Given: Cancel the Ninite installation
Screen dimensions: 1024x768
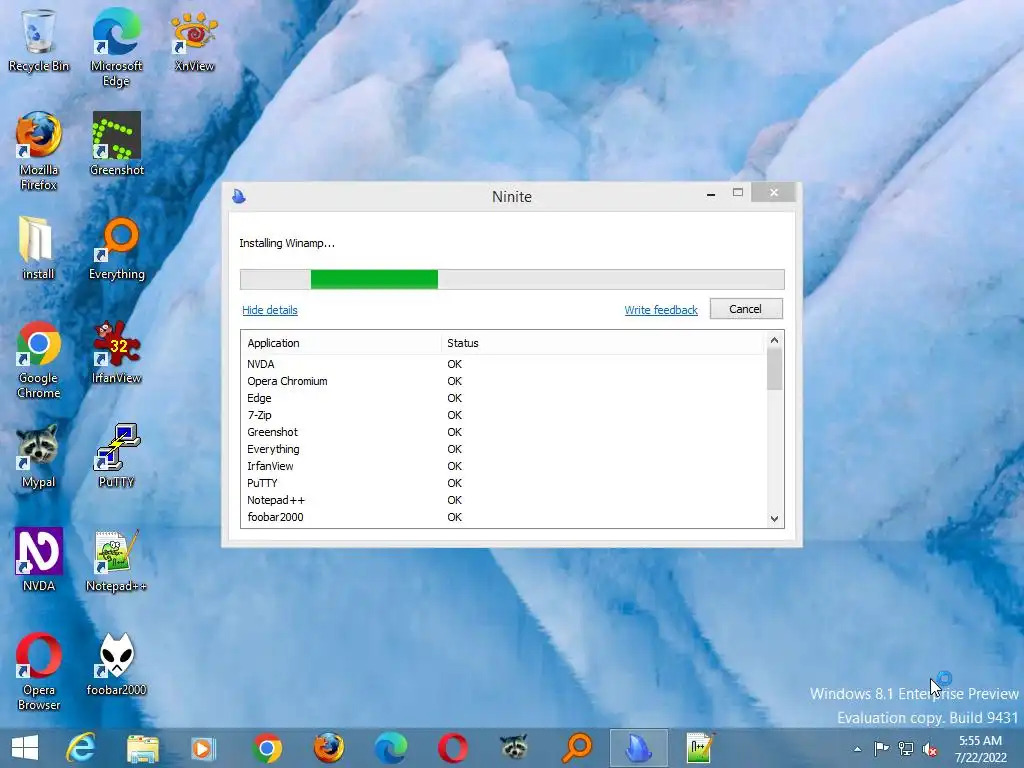Looking at the screenshot, I should coord(746,309).
